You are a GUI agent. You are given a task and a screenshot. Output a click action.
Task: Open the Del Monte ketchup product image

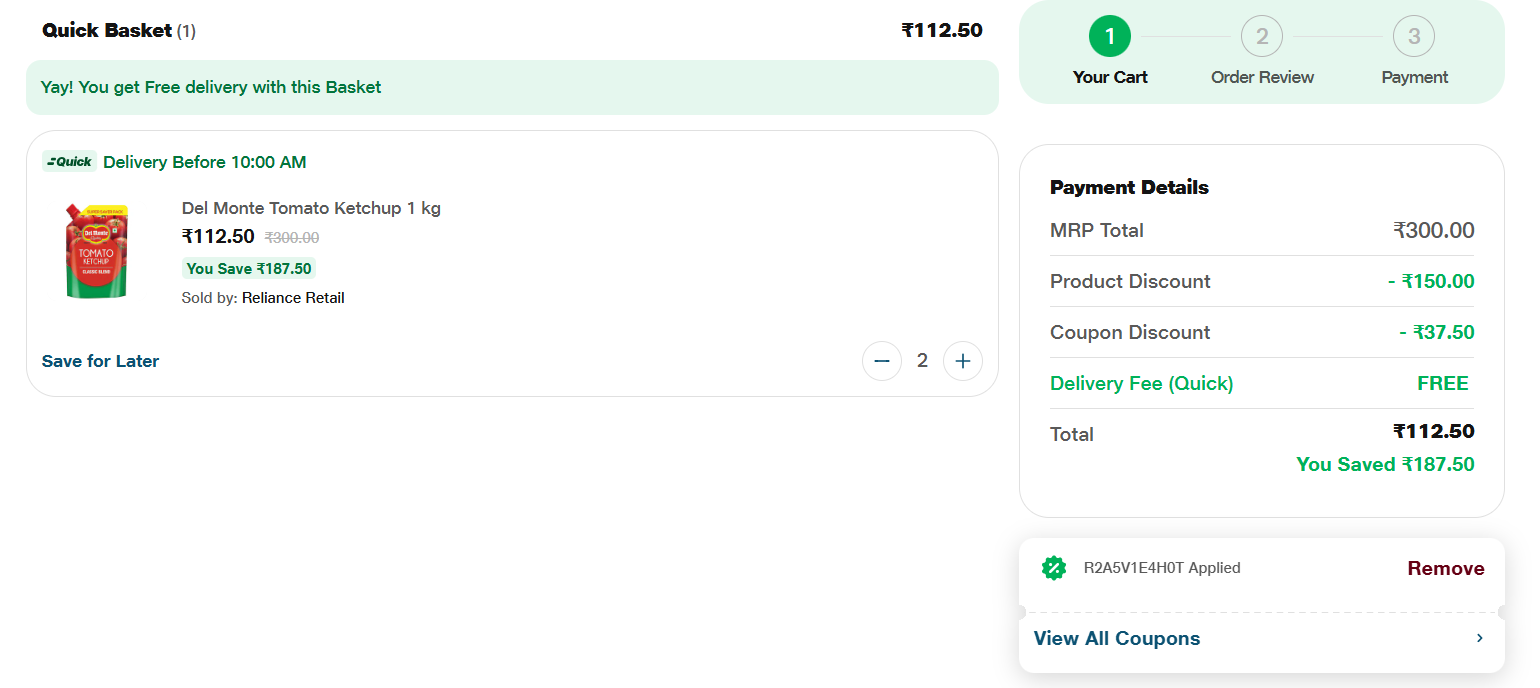coord(97,252)
